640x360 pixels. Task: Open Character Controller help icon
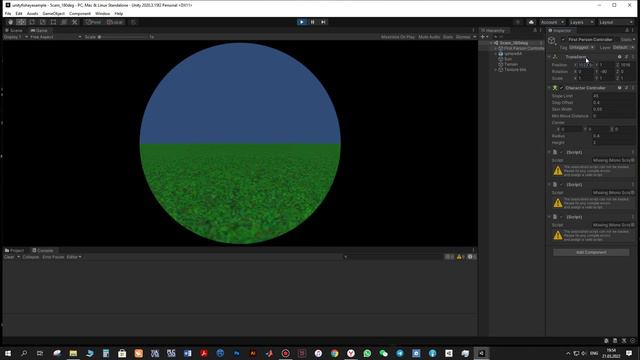pyautogui.click(x=620, y=88)
